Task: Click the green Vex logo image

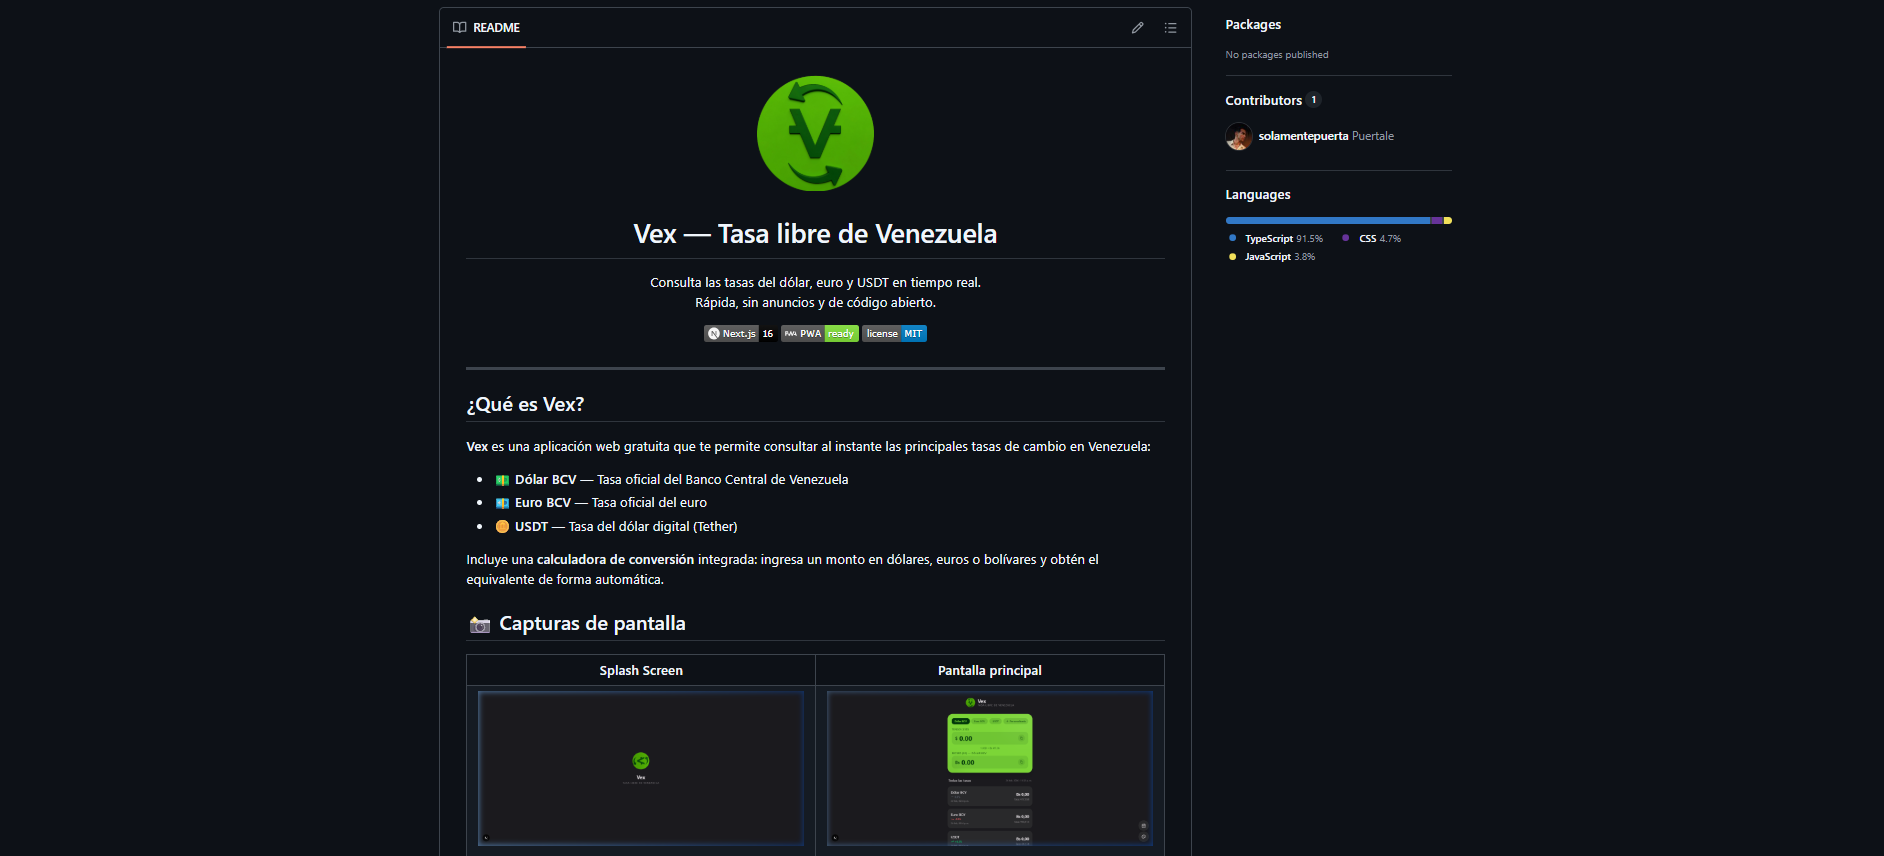Action: click(x=815, y=134)
